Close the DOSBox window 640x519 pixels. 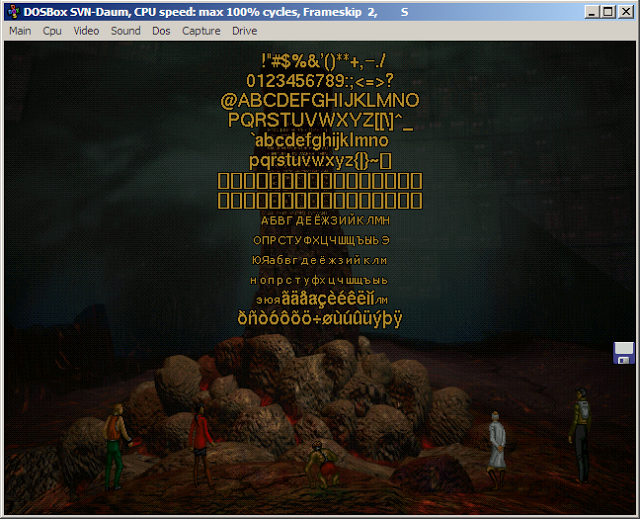626,12
